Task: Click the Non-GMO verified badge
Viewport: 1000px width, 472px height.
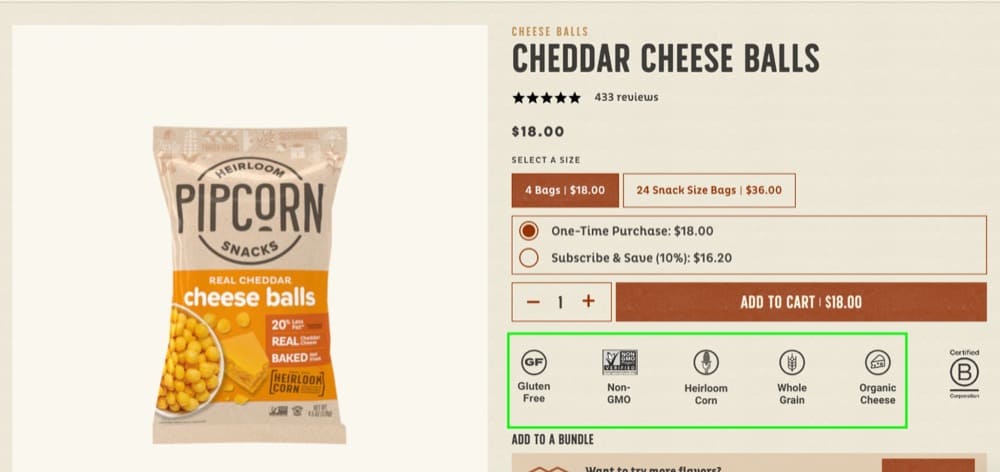Action: pos(619,362)
